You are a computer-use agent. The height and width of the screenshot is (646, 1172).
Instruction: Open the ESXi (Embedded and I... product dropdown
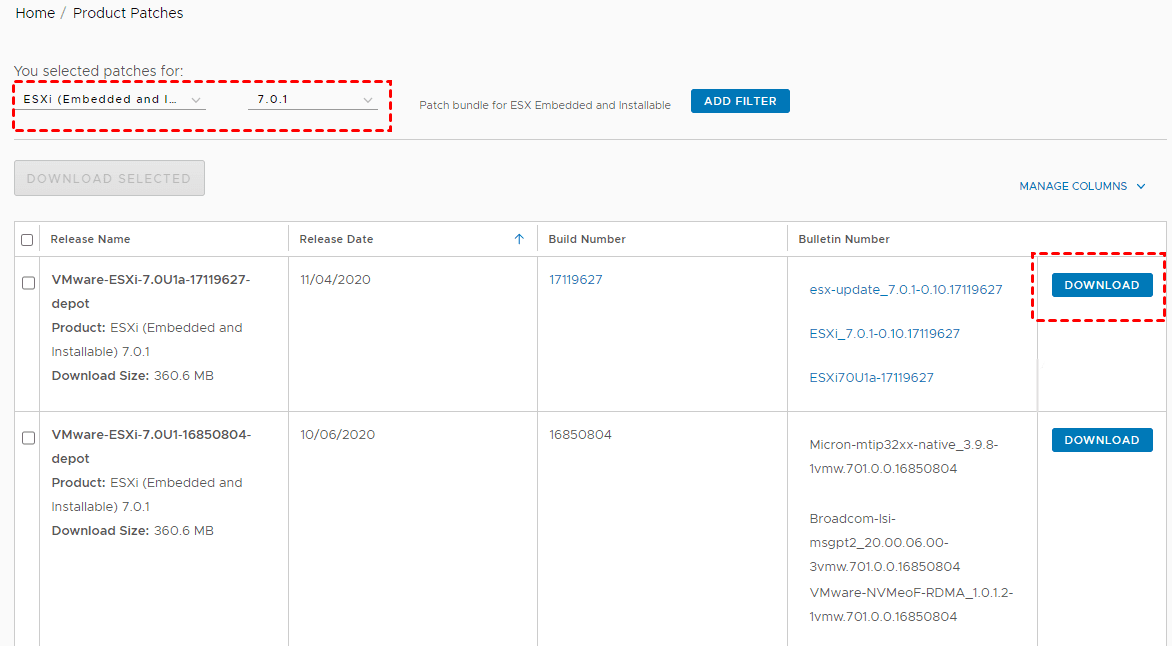[x=112, y=99]
